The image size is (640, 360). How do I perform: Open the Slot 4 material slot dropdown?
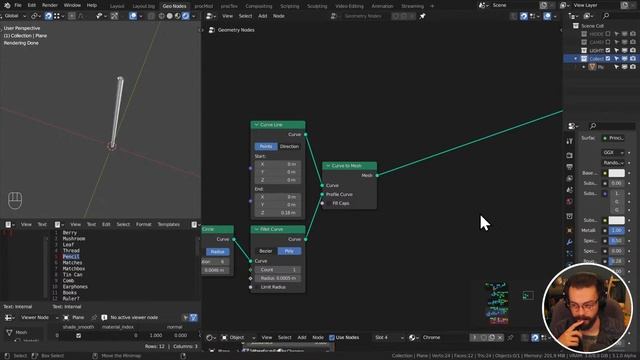tap(389, 338)
